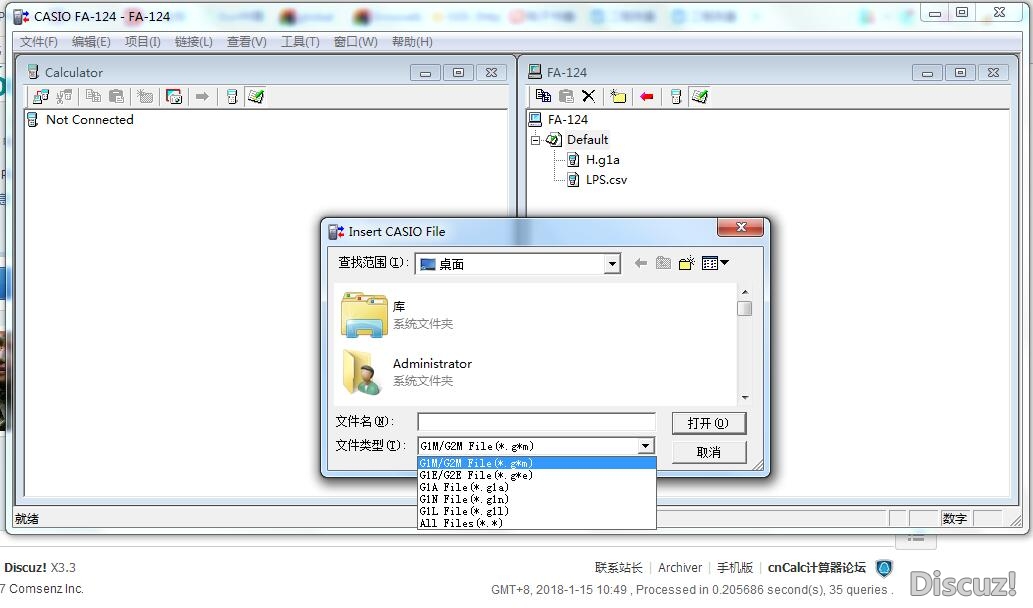Click New Folder icon in FA-124 toolbar

point(618,96)
